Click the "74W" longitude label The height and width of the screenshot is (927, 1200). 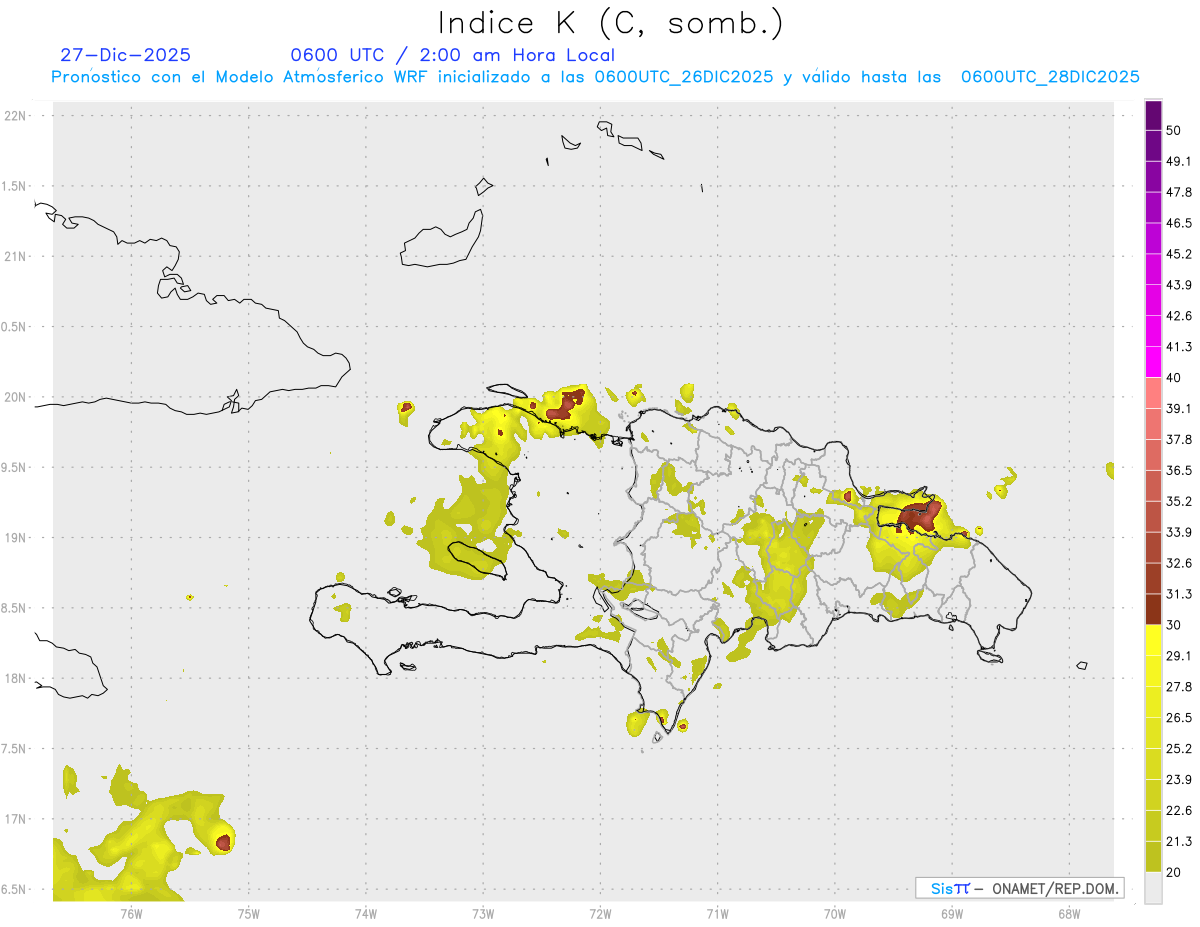tap(366, 913)
